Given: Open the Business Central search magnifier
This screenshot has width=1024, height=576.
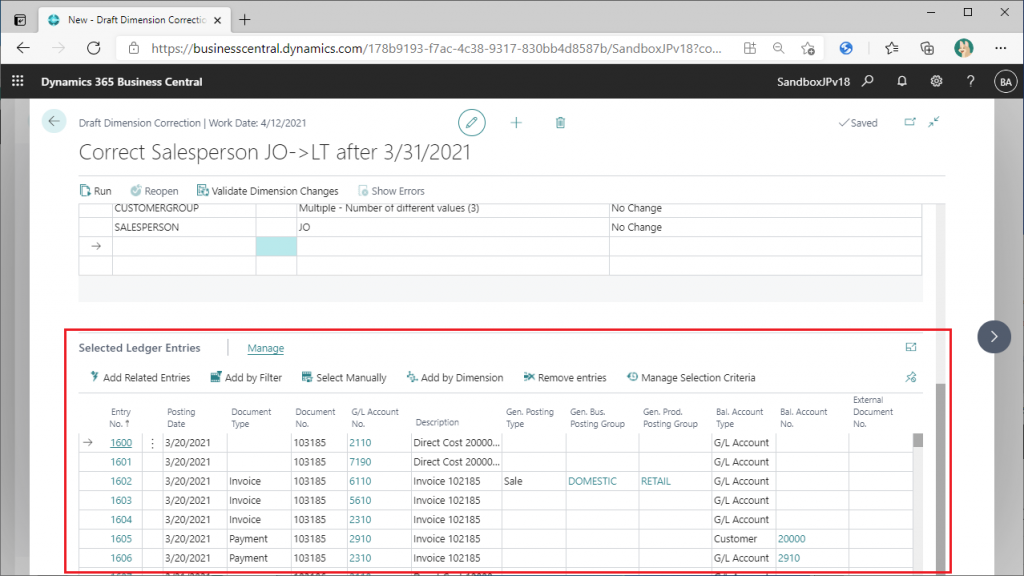Looking at the screenshot, I should (x=867, y=81).
